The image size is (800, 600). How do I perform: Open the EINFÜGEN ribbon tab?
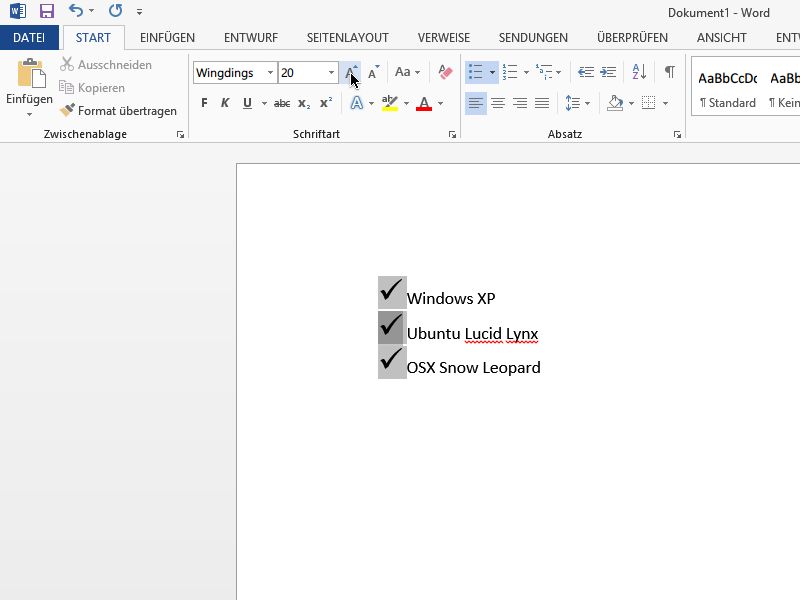(167, 38)
